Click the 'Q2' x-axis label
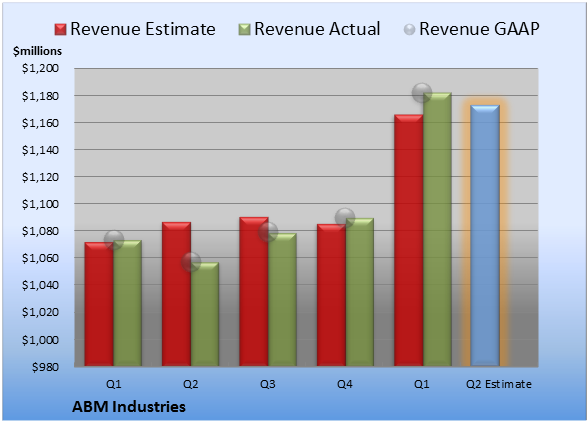This screenshot has height=422, width=588. click(191, 384)
